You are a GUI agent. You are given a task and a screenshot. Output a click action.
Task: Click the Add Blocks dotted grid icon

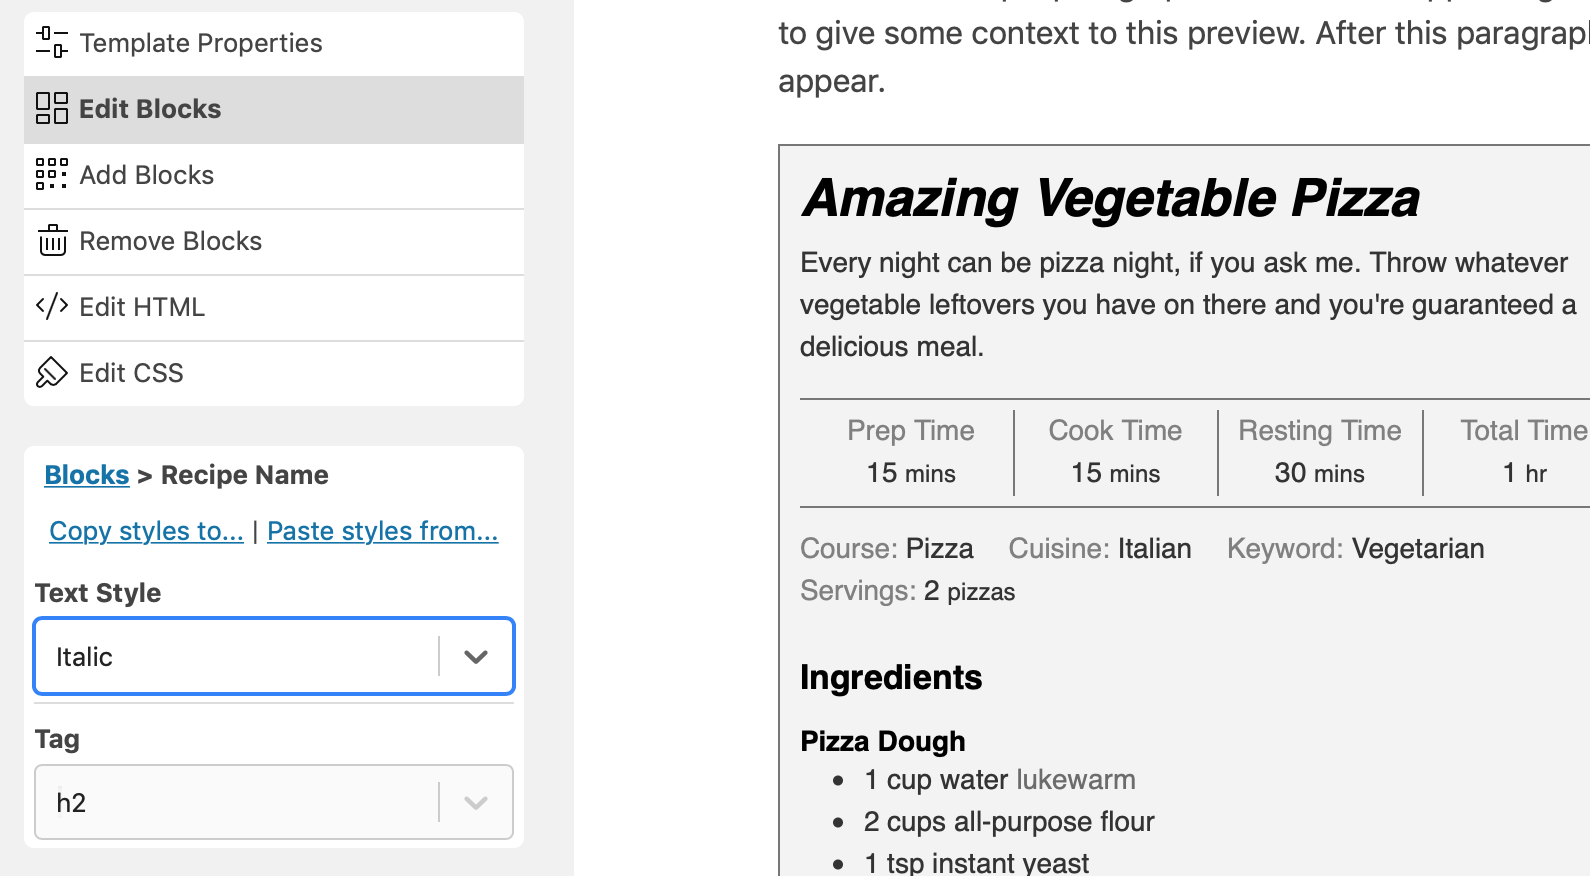(x=51, y=175)
